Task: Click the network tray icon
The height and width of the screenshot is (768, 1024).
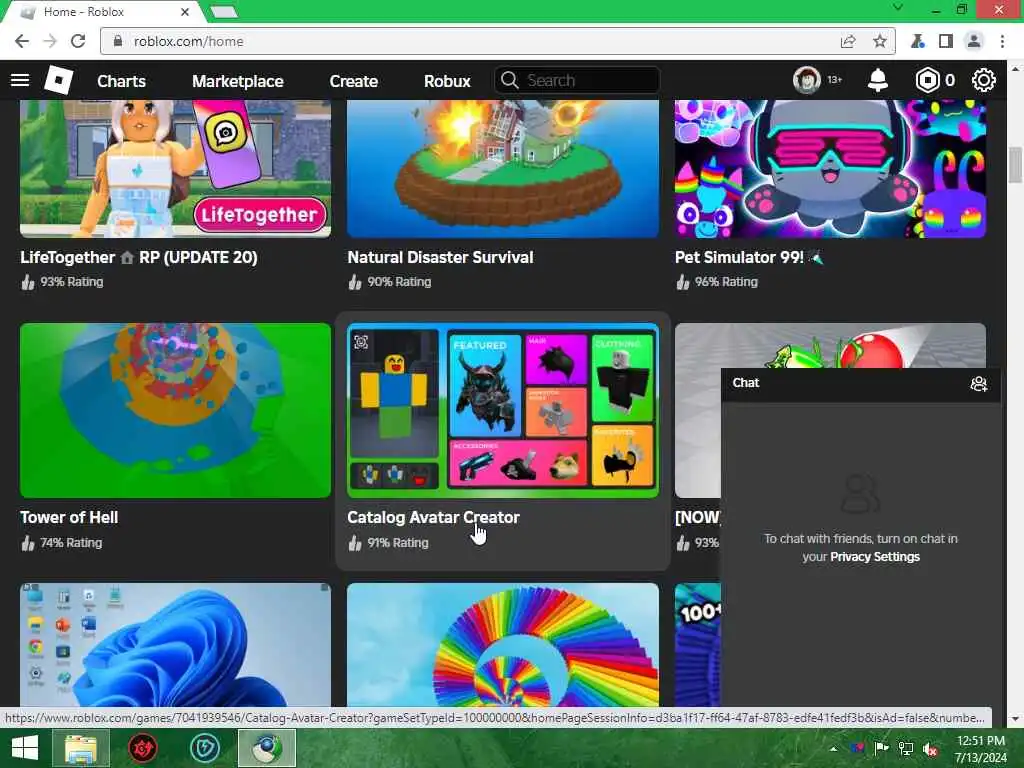Action: (x=906, y=749)
